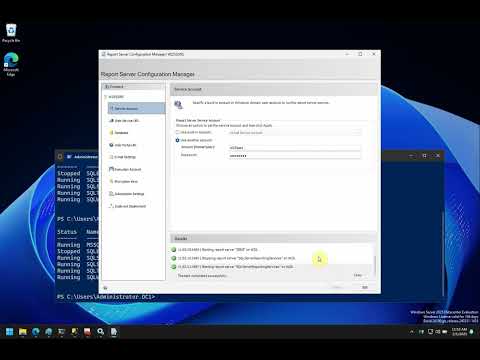Viewport: 480px width, 360px height.
Task: Select the server instance node in sidebar
Action: coord(115,97)
